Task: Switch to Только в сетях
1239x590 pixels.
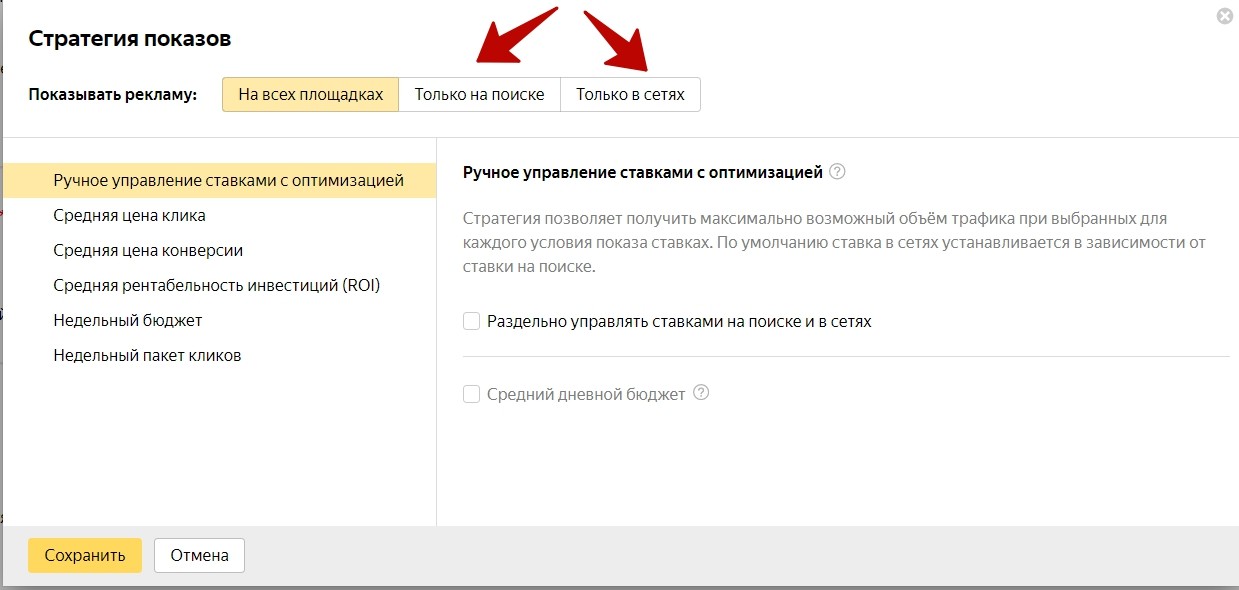Action: pos(630,95)
